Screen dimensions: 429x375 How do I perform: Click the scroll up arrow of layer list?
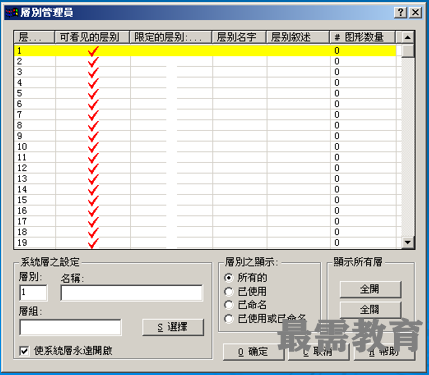pos(408,37)
